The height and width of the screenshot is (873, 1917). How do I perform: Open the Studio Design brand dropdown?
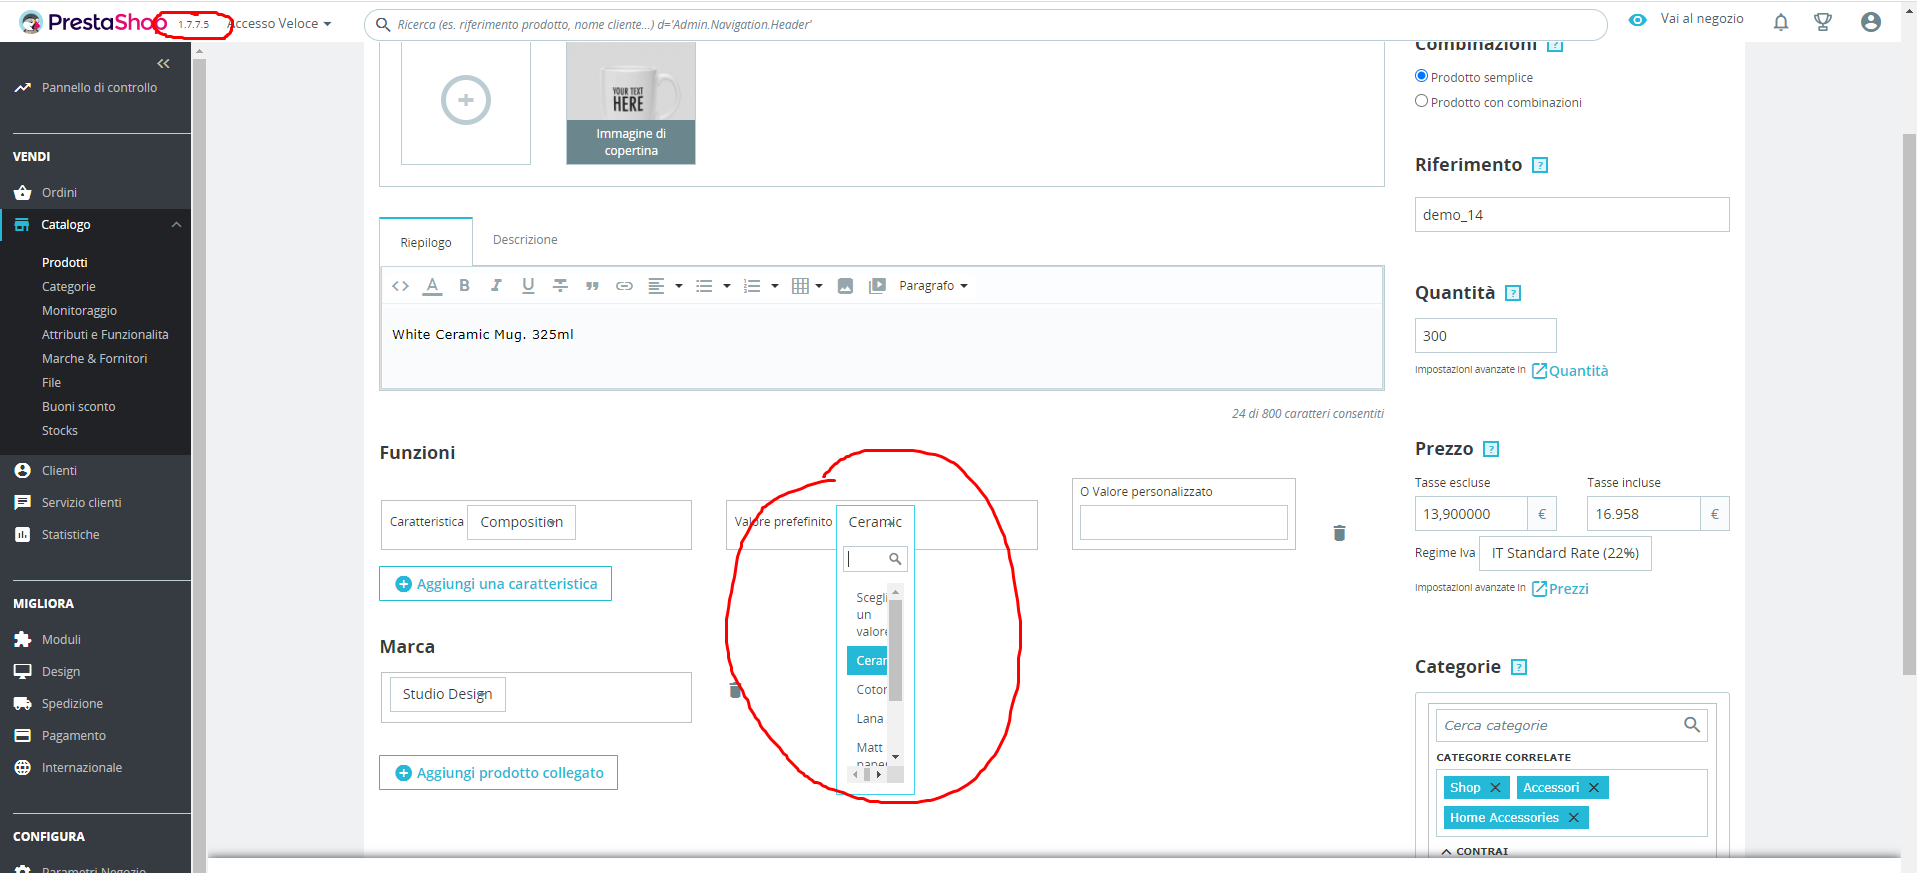(447, 694)
